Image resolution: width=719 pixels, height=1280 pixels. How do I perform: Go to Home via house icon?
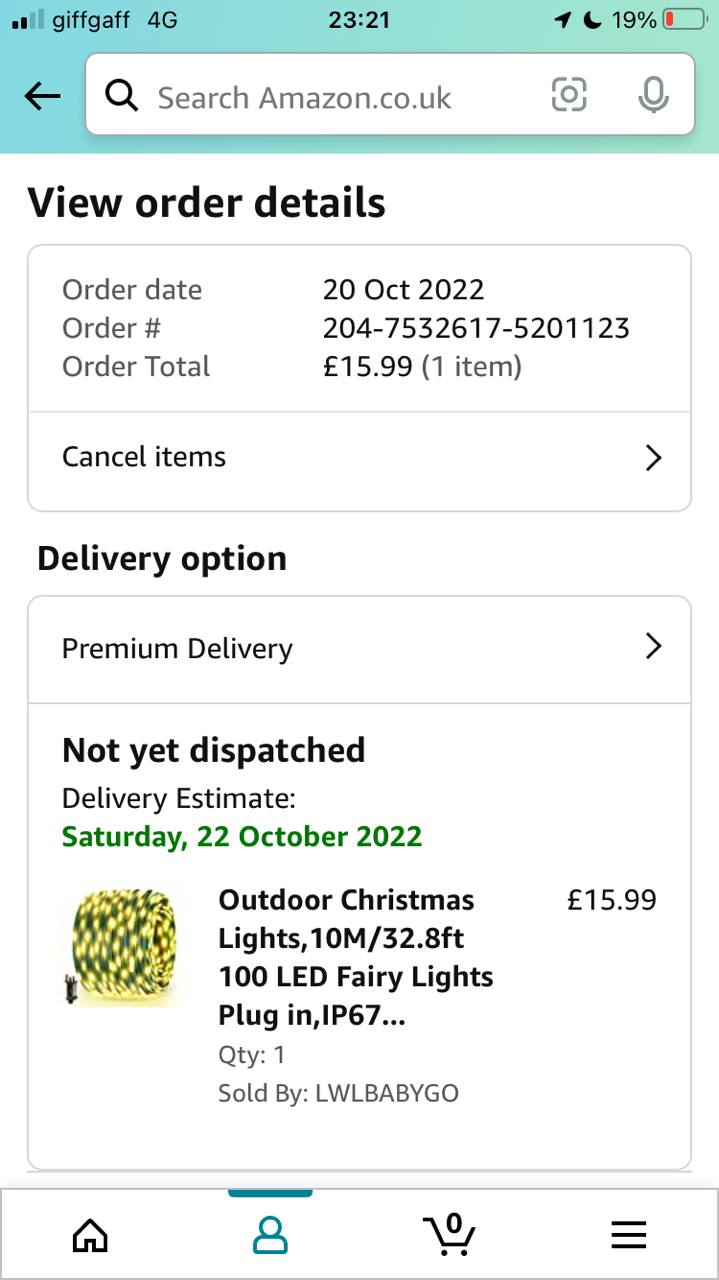tap(90, 1236)
